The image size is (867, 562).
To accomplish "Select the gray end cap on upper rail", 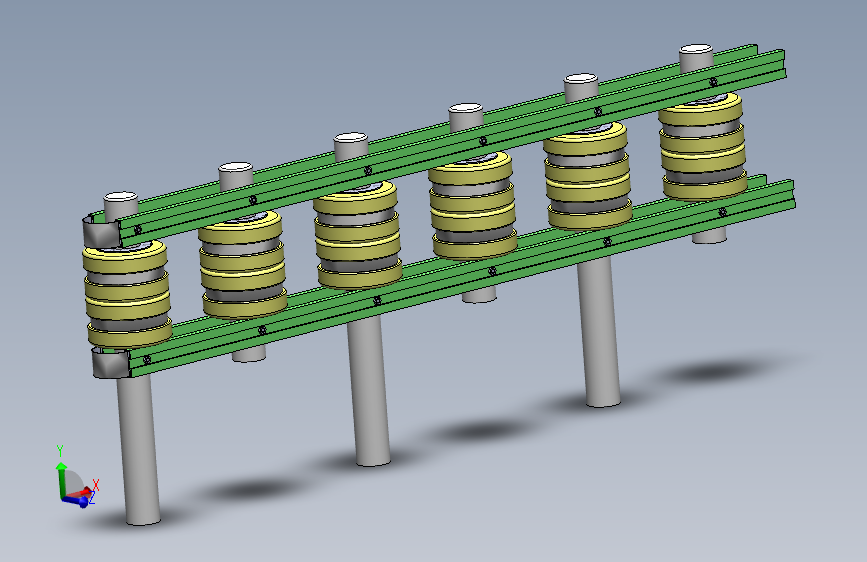I will point(102,231).
